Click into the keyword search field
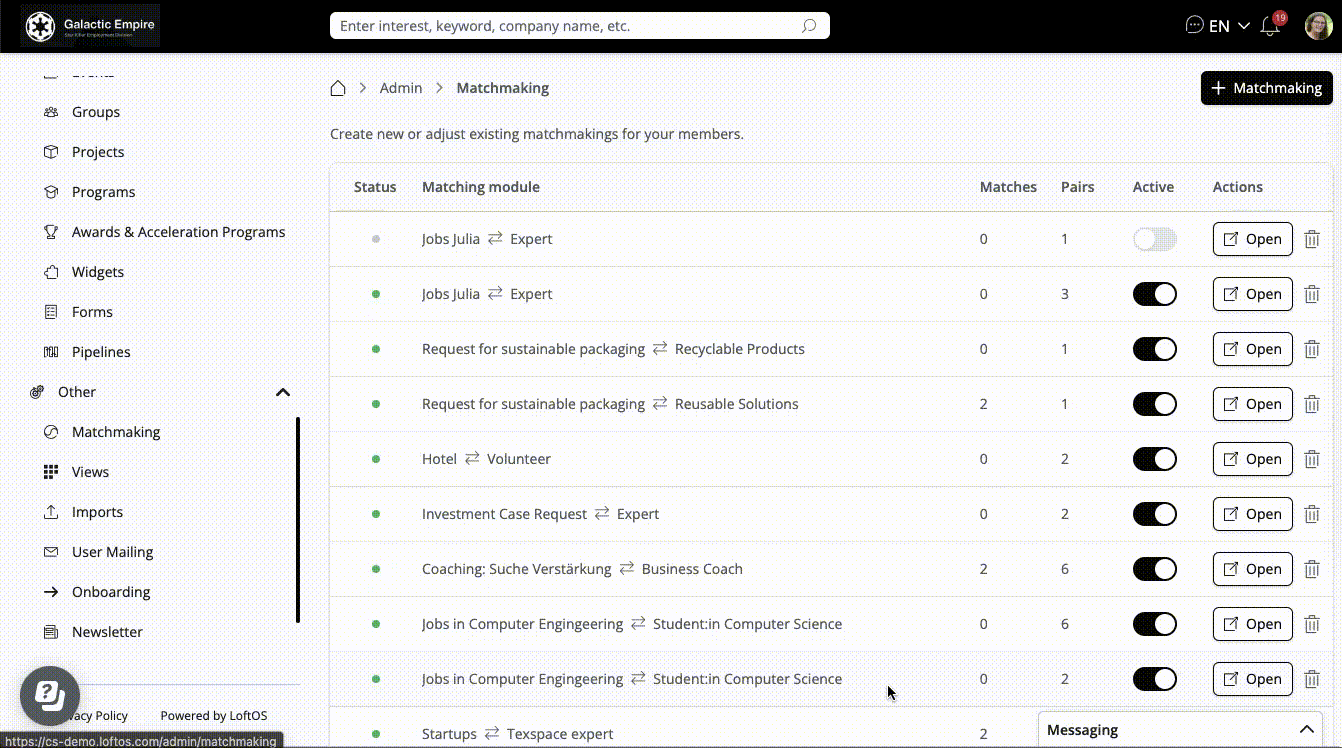The image size is (1342, 748). point(565,26)
